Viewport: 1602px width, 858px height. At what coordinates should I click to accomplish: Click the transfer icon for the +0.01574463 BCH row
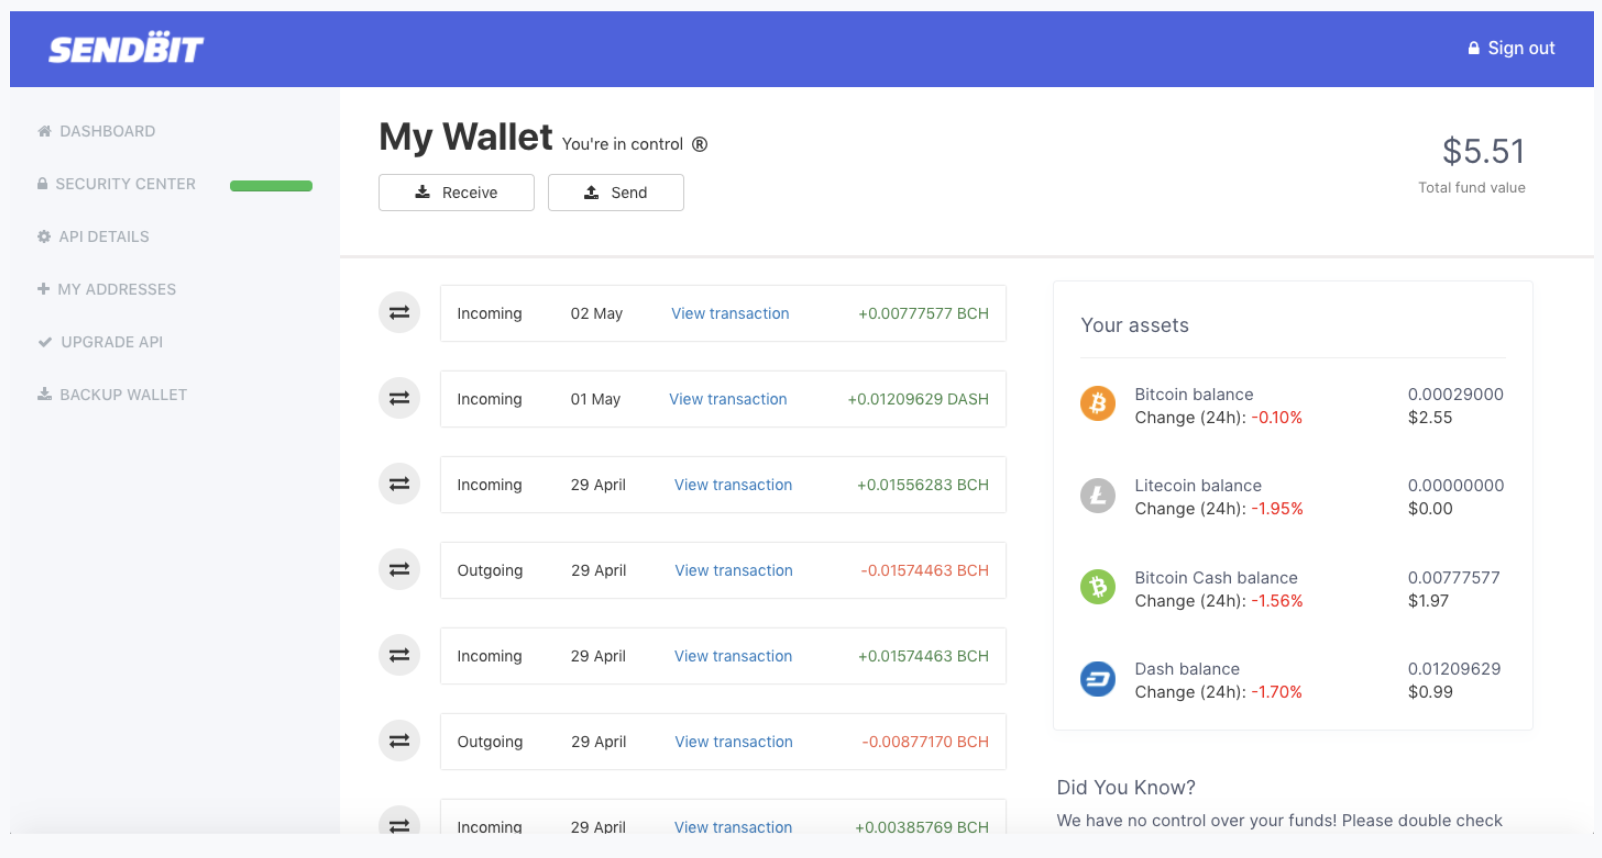399,655
